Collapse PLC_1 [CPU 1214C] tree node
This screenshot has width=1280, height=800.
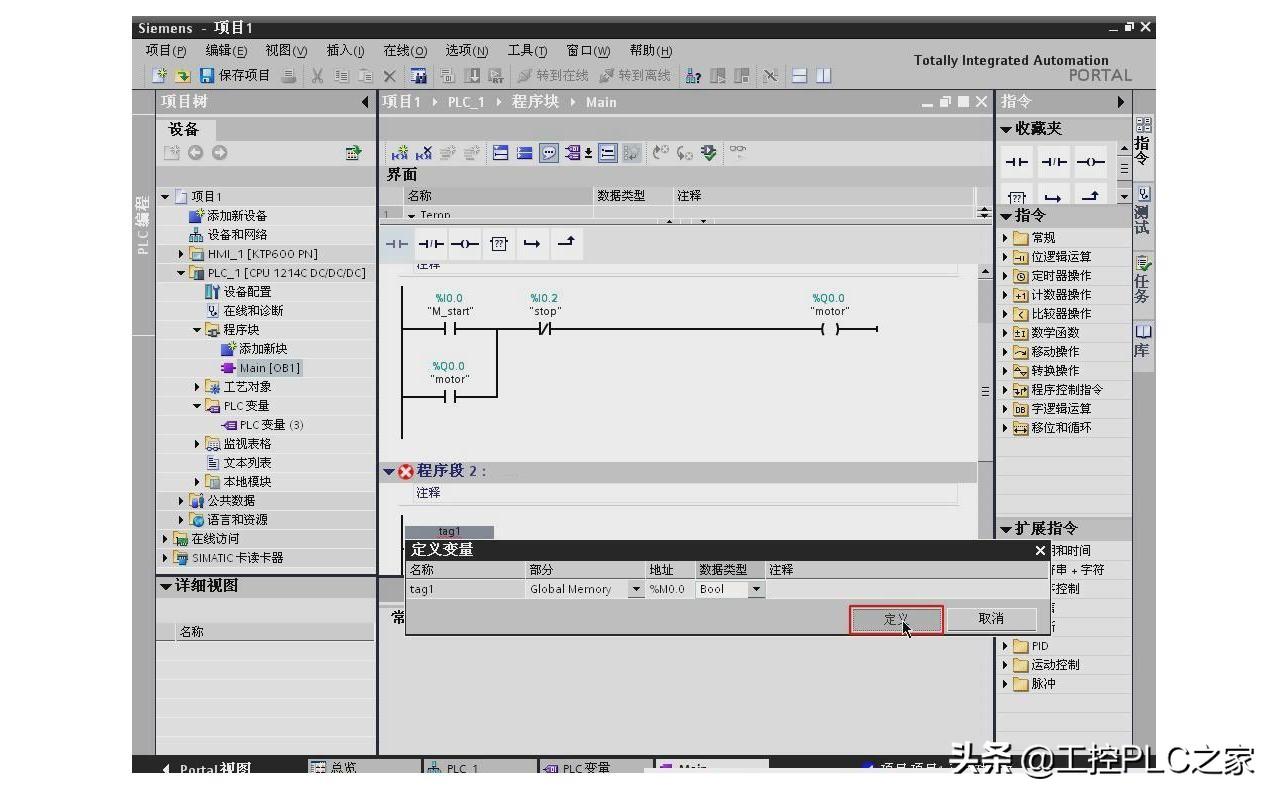181,273
